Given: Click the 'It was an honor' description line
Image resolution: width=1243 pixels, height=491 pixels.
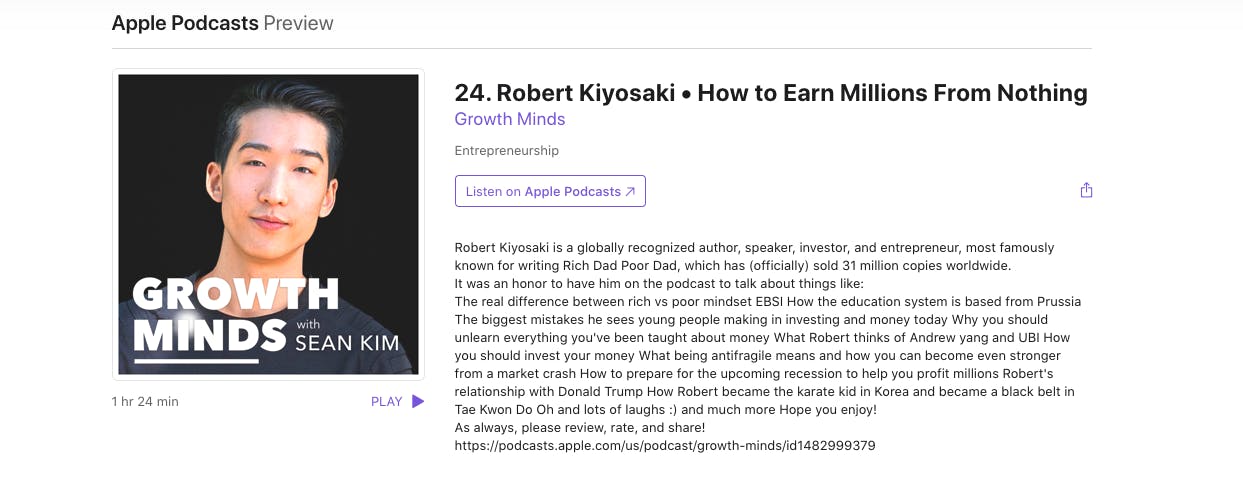Looking at the screenshot, I should point(652,283).
